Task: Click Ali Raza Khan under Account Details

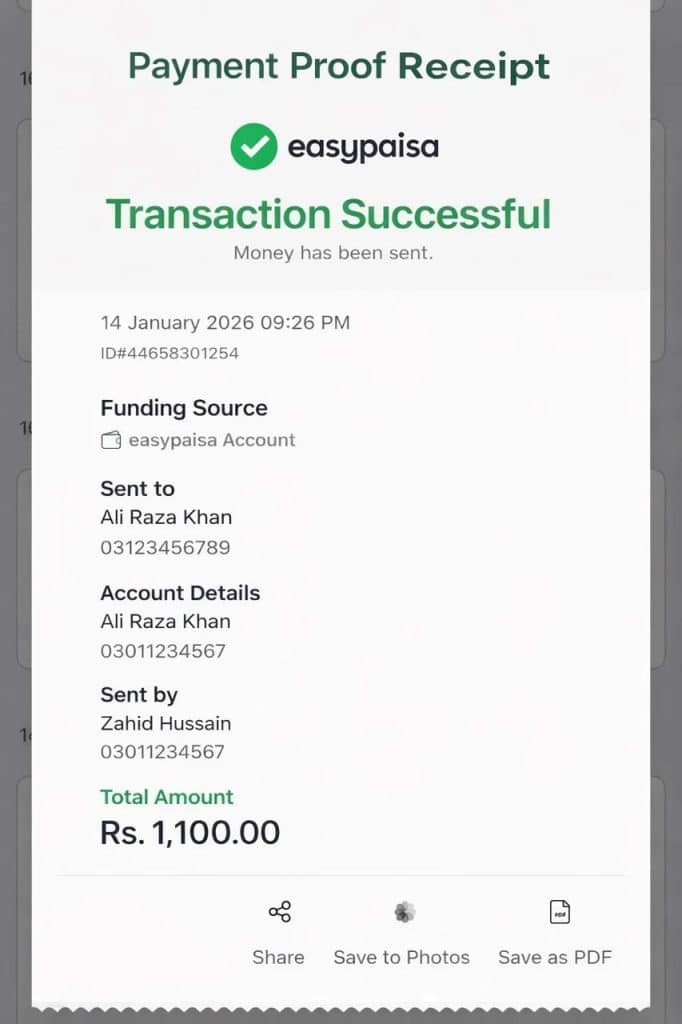Action: click(166, 621)
